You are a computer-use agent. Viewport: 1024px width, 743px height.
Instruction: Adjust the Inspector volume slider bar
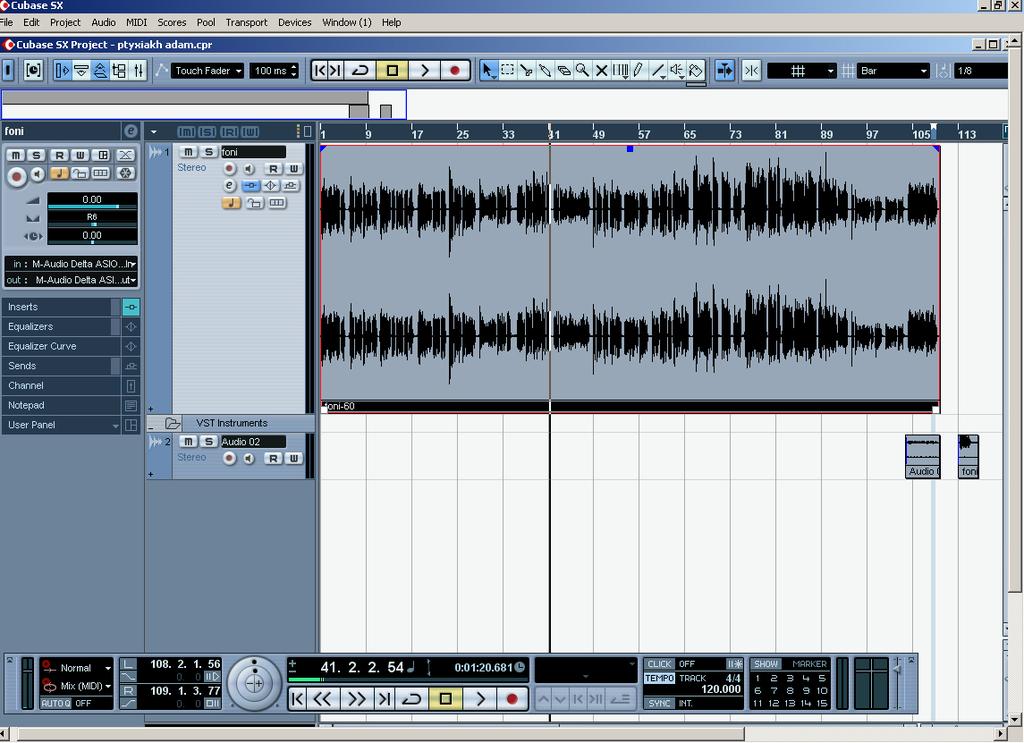click(92, 206)
